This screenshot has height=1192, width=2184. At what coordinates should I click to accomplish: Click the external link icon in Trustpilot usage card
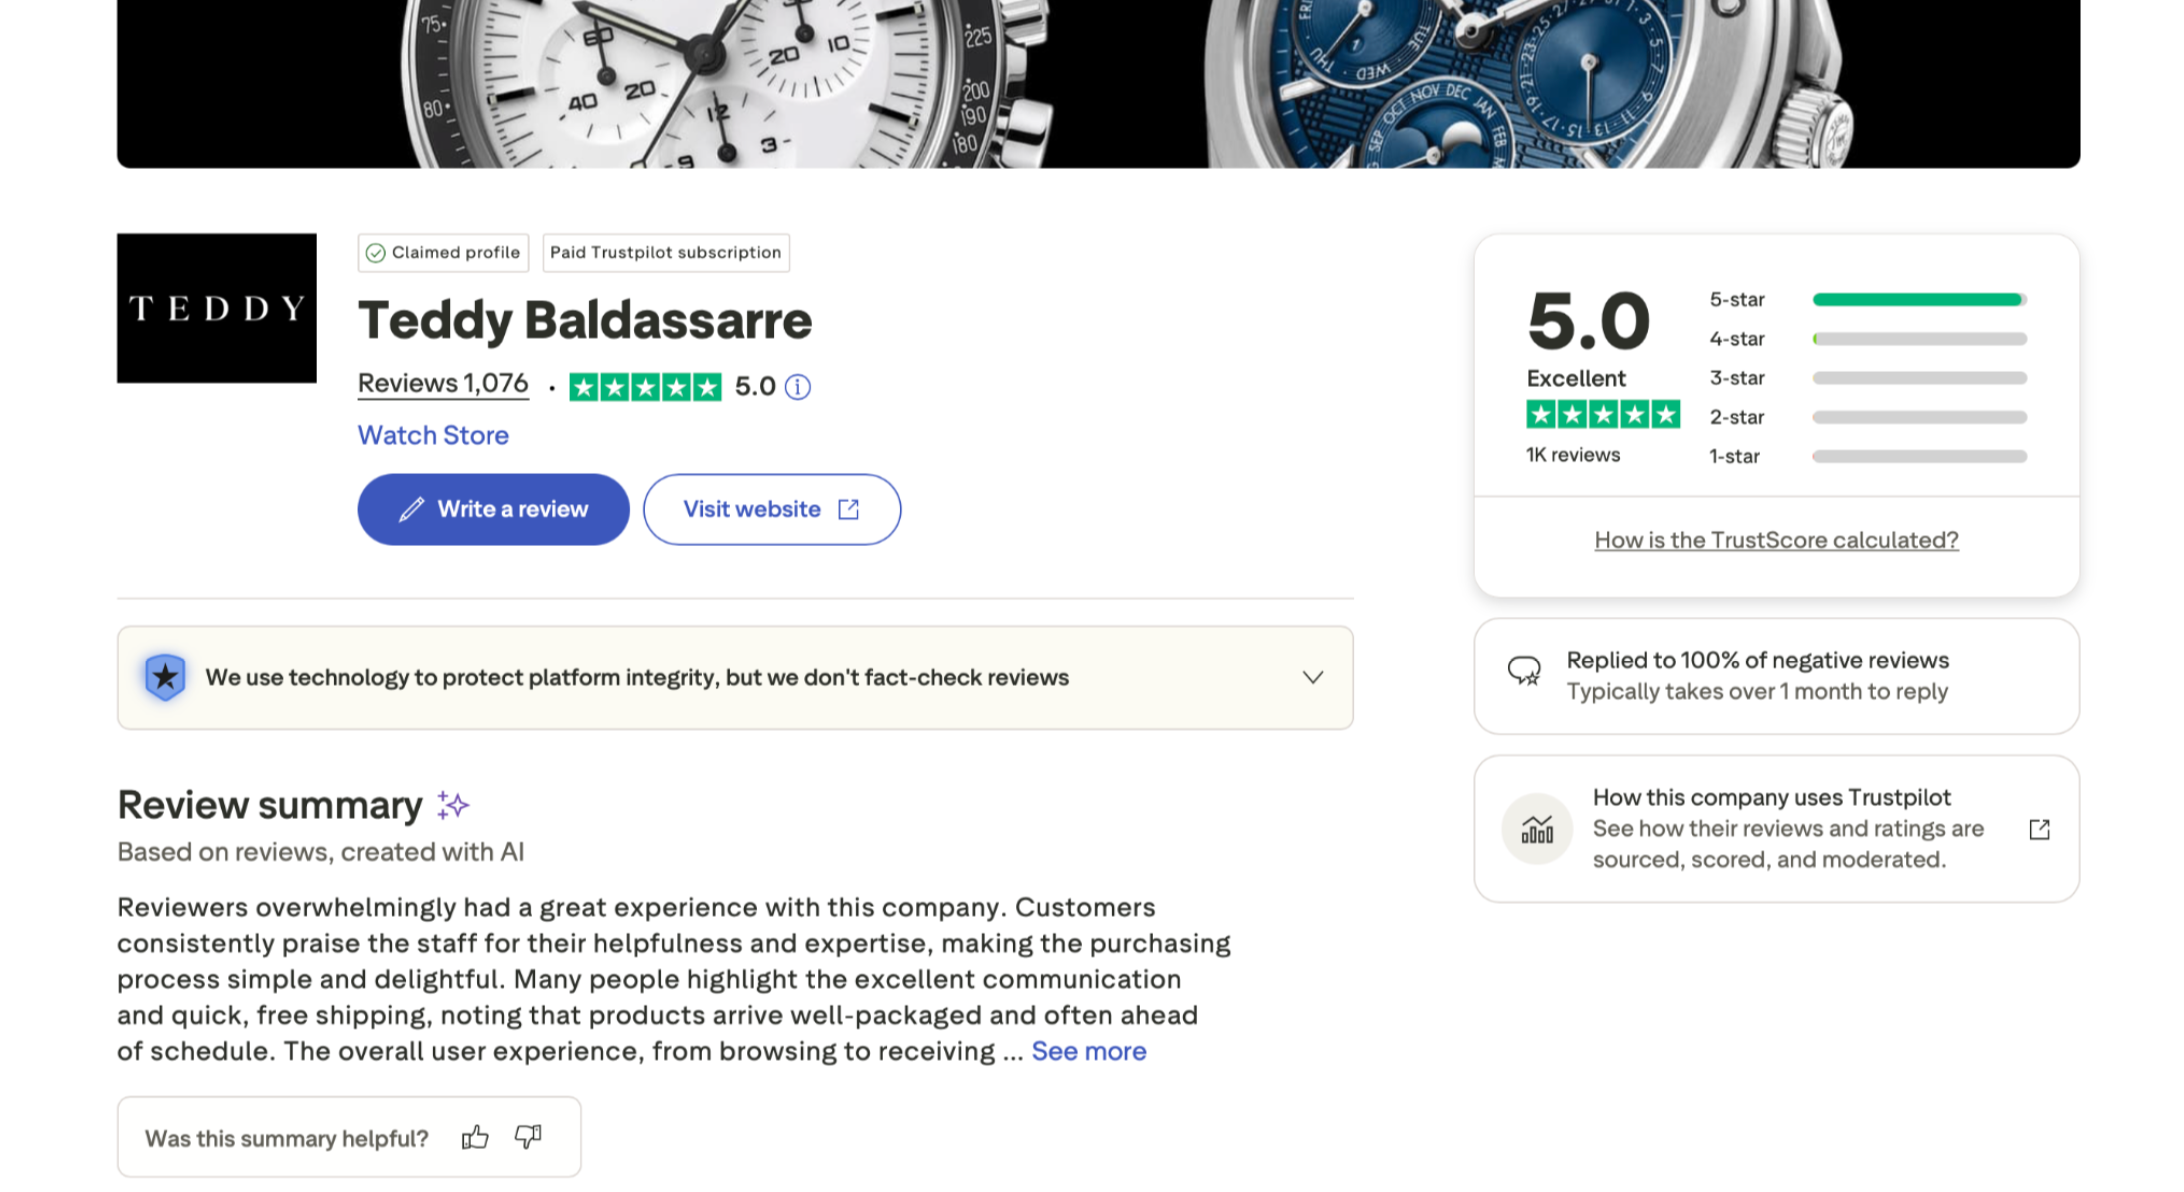2039,829
